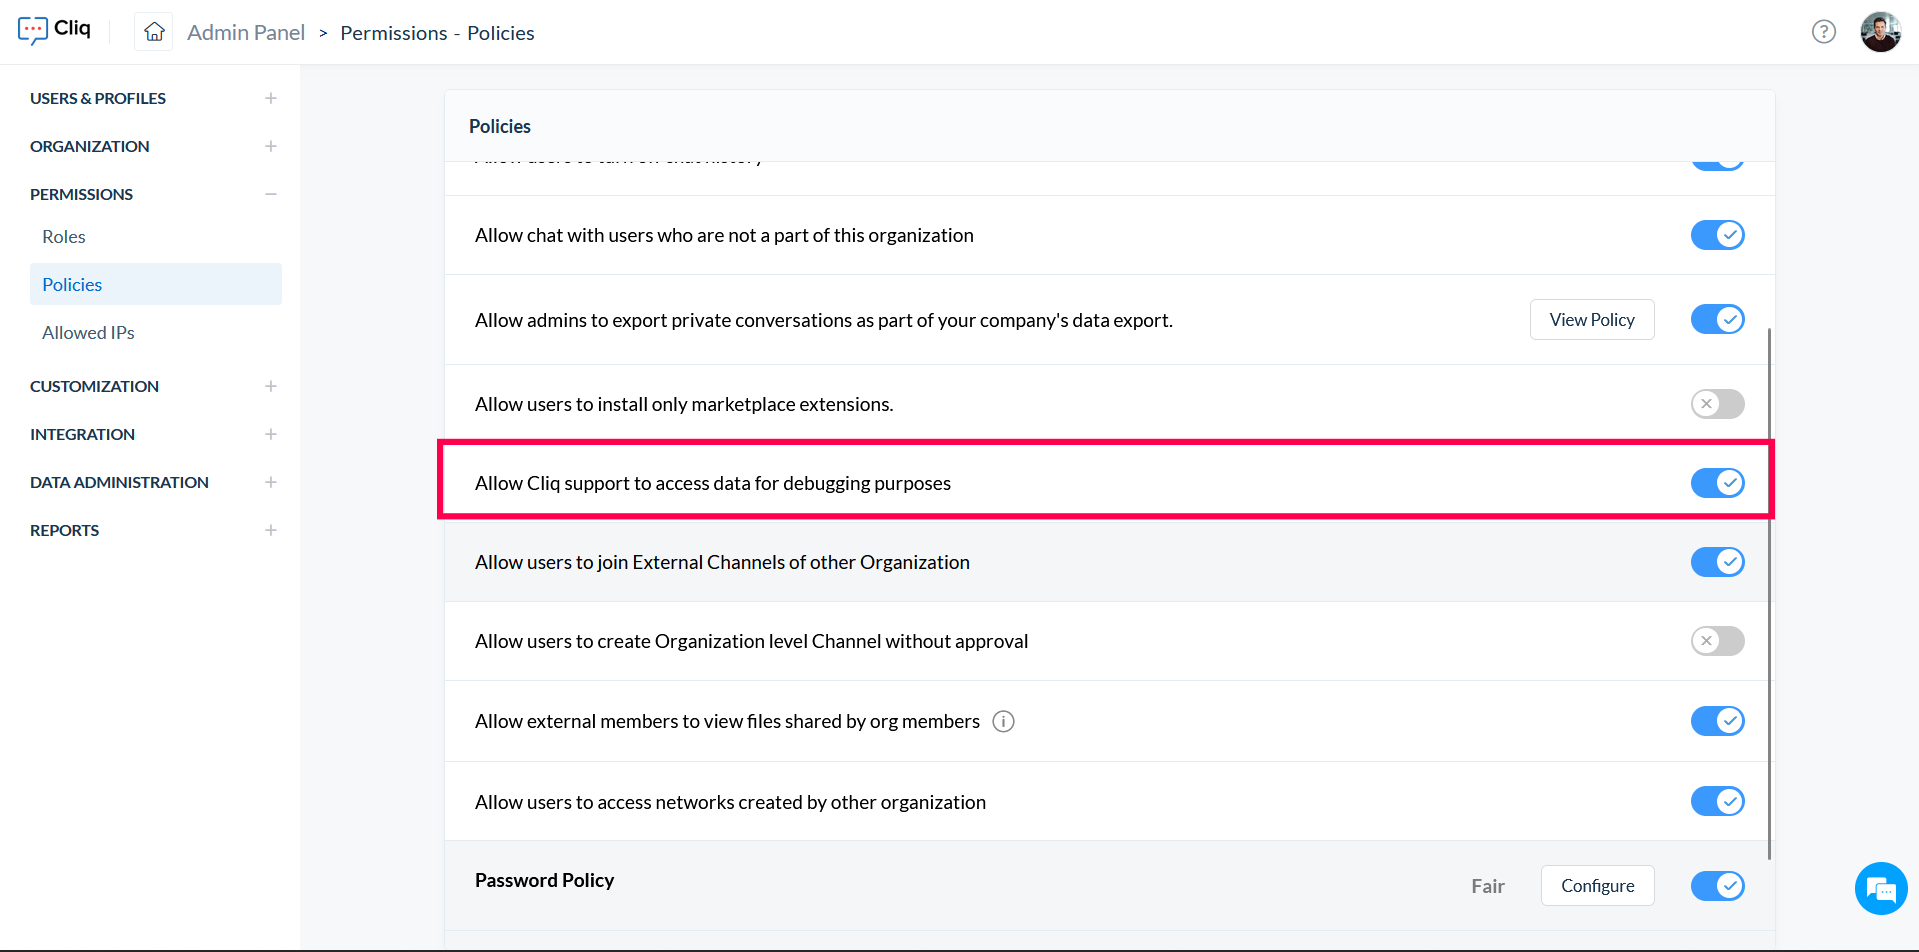
Task: Open the live chat support bubble
Action: (x=1880, y=888)
